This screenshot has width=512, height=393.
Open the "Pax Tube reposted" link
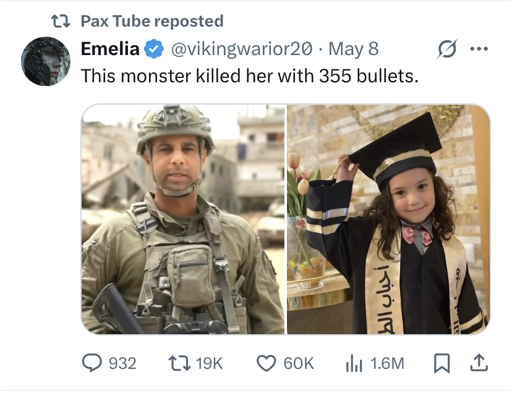coord(152,21)
